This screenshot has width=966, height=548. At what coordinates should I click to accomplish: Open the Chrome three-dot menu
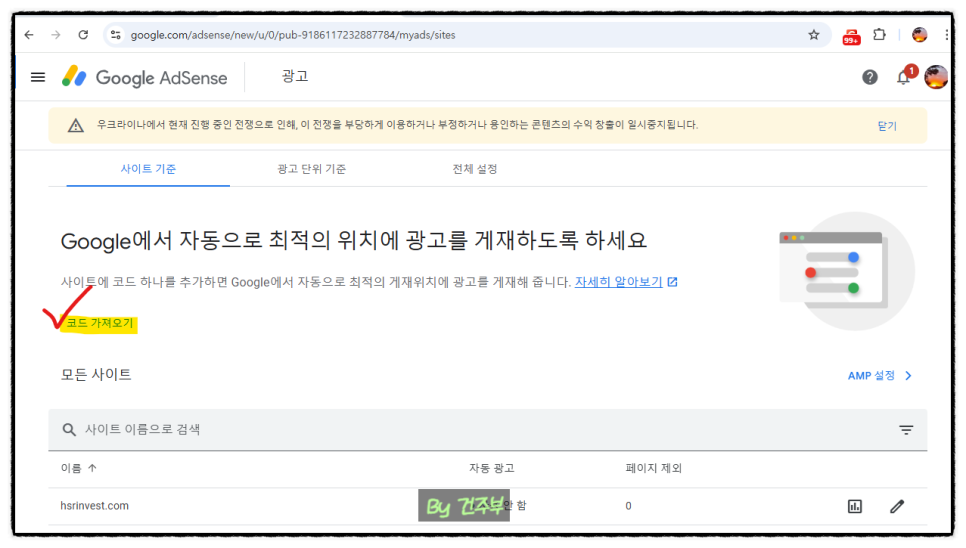946,35
